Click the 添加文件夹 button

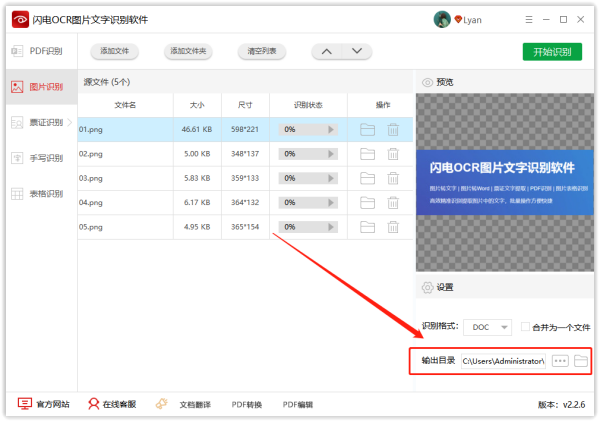pyautogui.click(x=188, y=52)
